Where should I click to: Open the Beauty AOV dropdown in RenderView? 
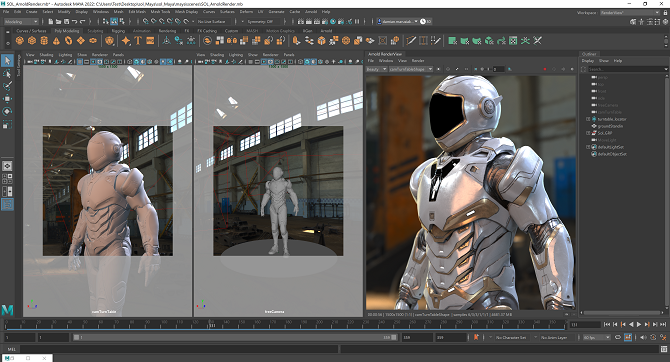(376, 69)
